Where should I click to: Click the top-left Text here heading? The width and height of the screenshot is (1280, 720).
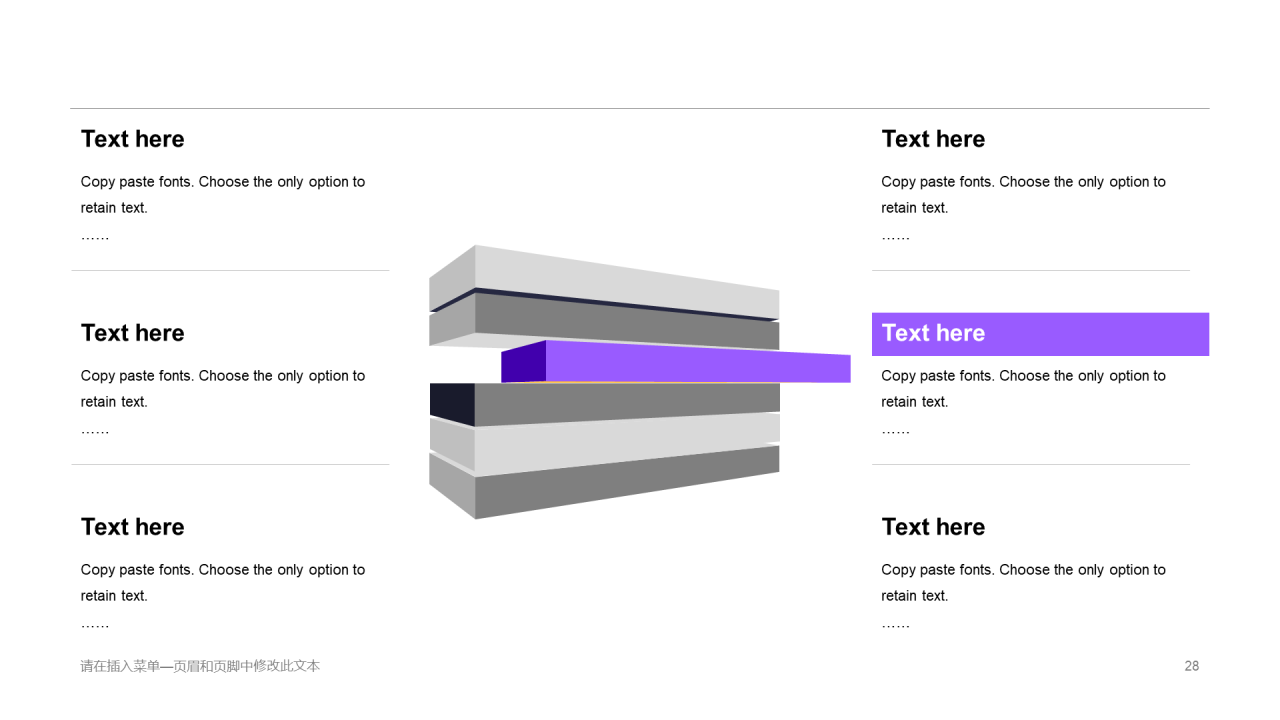(x=133, y=139)
